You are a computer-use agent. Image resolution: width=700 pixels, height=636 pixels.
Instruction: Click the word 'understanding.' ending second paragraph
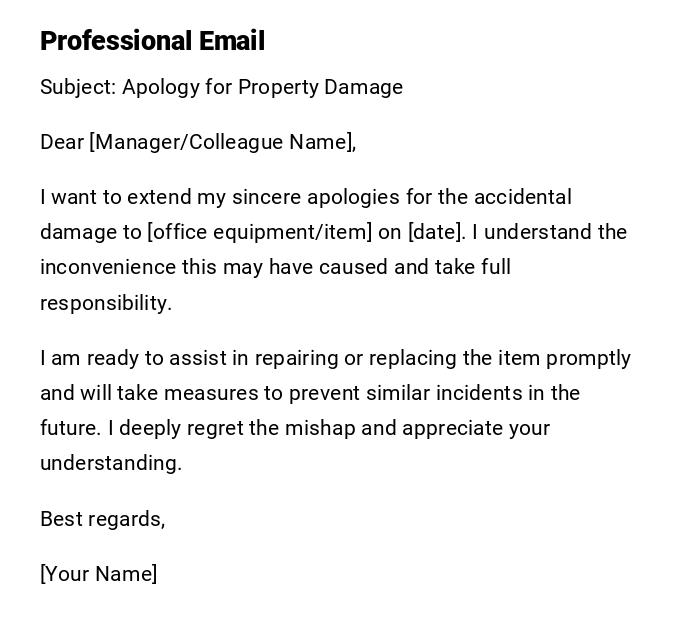coord(111,463)
